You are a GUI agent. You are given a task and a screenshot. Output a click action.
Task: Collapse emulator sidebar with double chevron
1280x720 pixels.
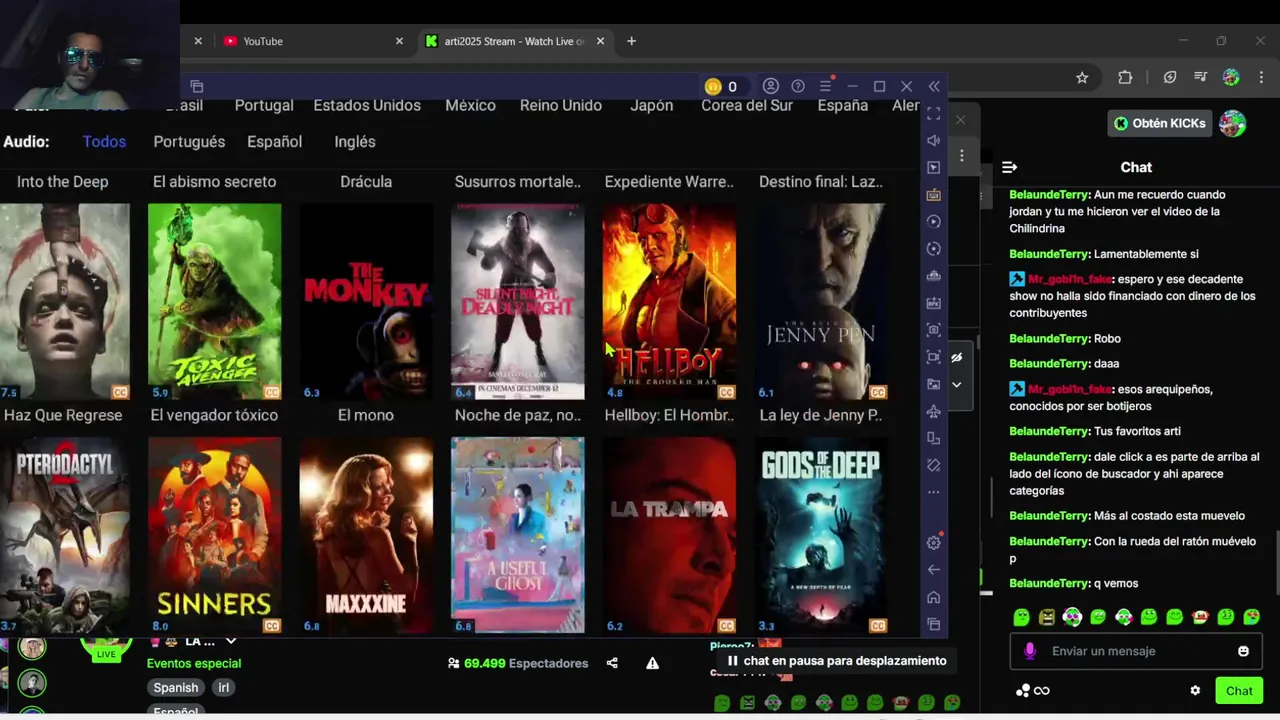(x=934, y=87)
